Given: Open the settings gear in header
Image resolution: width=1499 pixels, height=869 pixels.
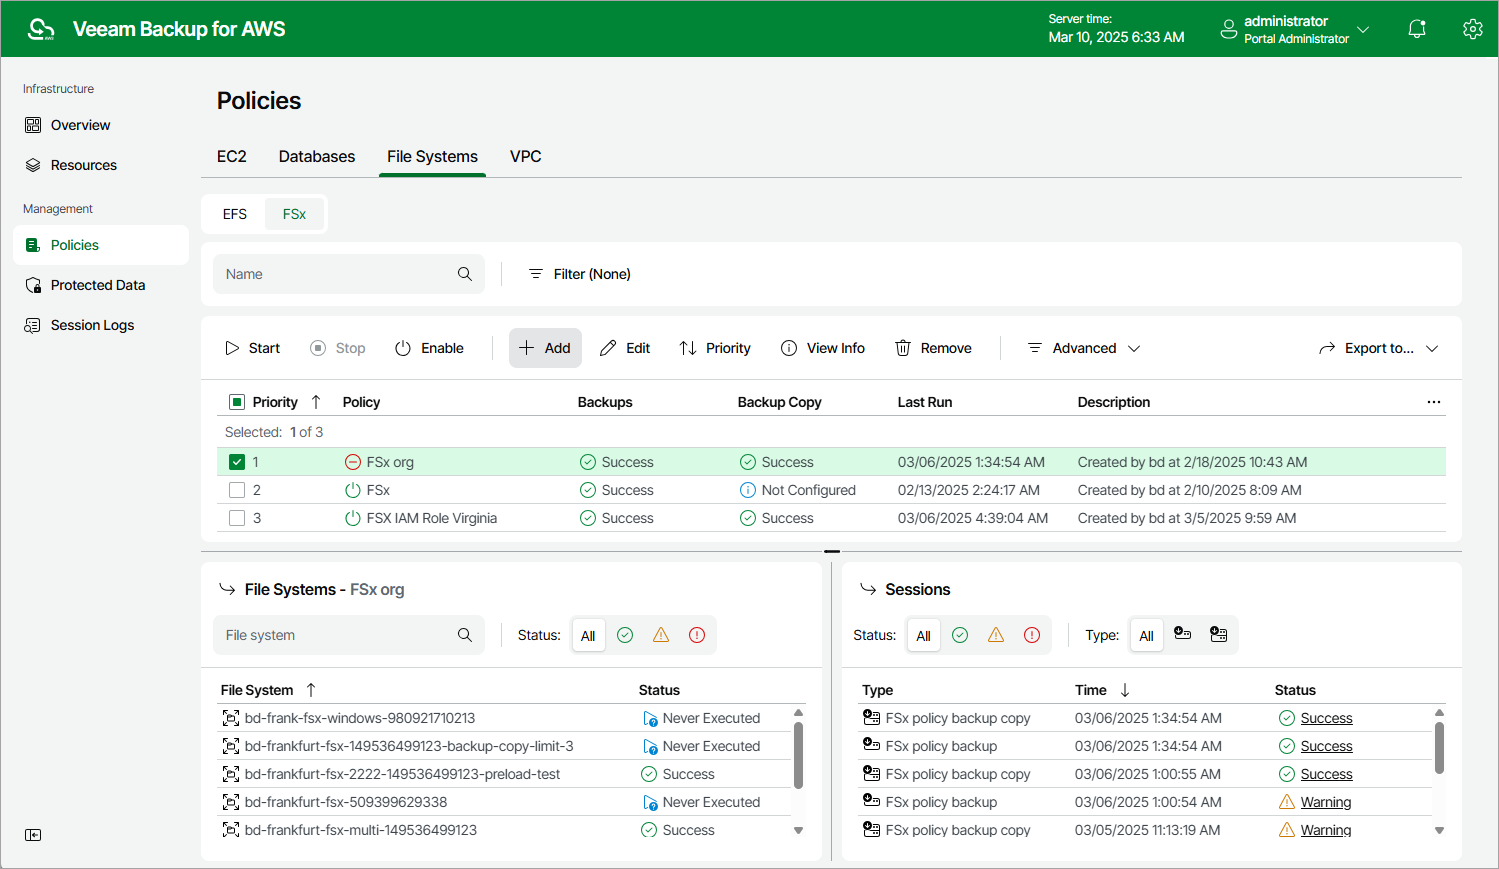Looking at the screenshot, I should 1472,29.
